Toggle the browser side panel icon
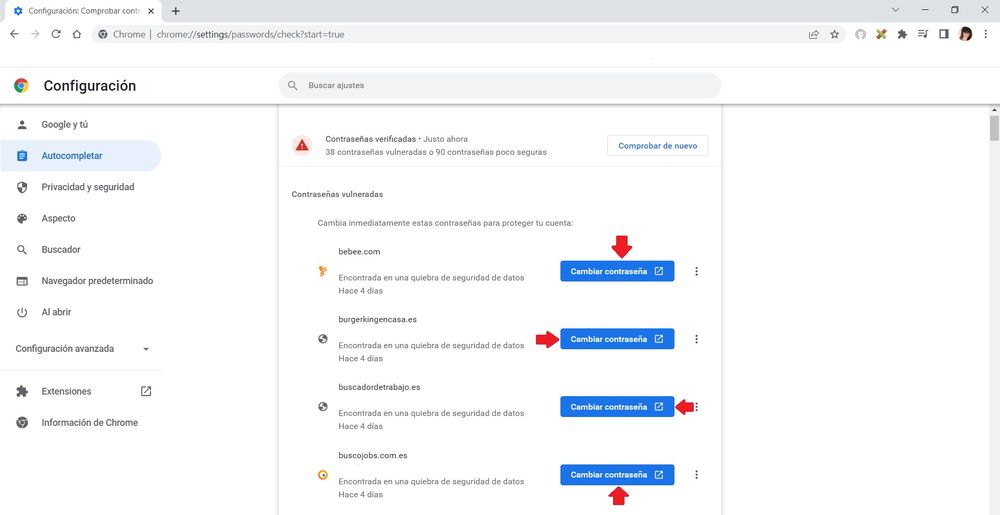The width and height of the screenshot is (1000, 515). pyautogui.click(x=943, y=34)
